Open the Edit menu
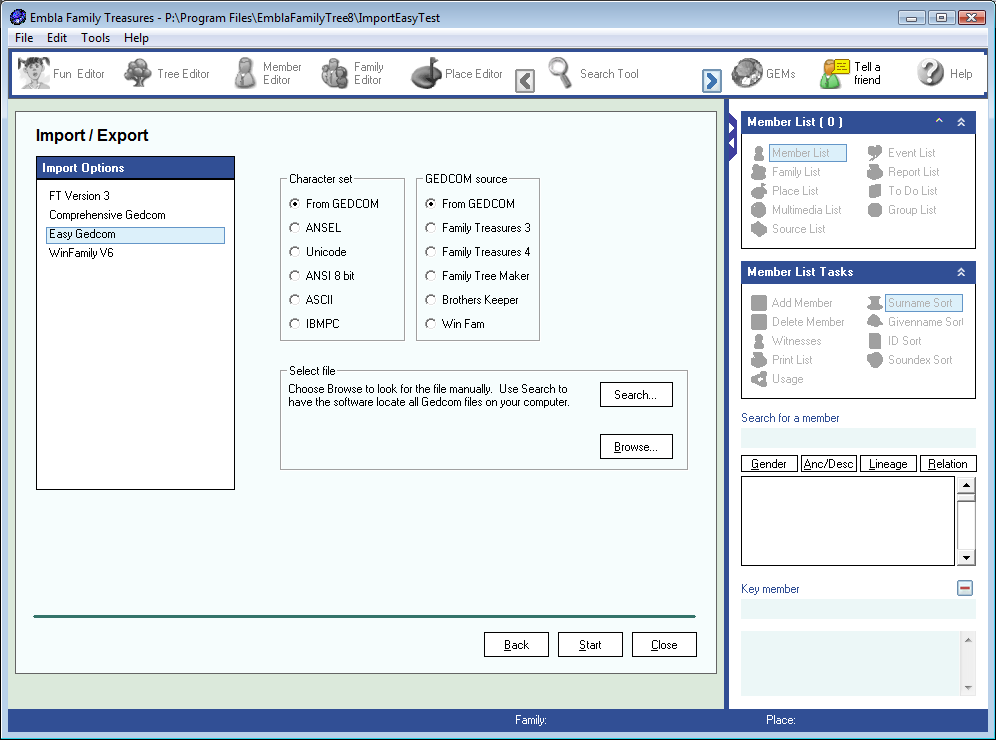Viewport: 996px width, 740px height. [57, 38]
